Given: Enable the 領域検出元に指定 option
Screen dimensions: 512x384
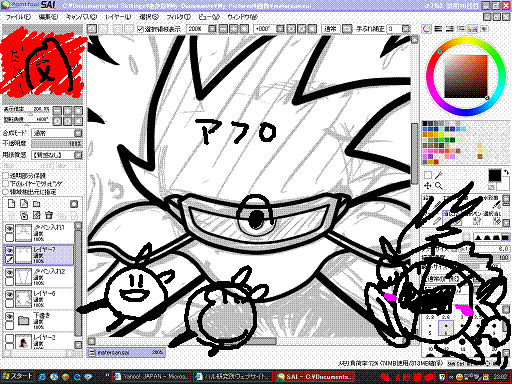Looking at the screenshot, I should tap(6, 192).
